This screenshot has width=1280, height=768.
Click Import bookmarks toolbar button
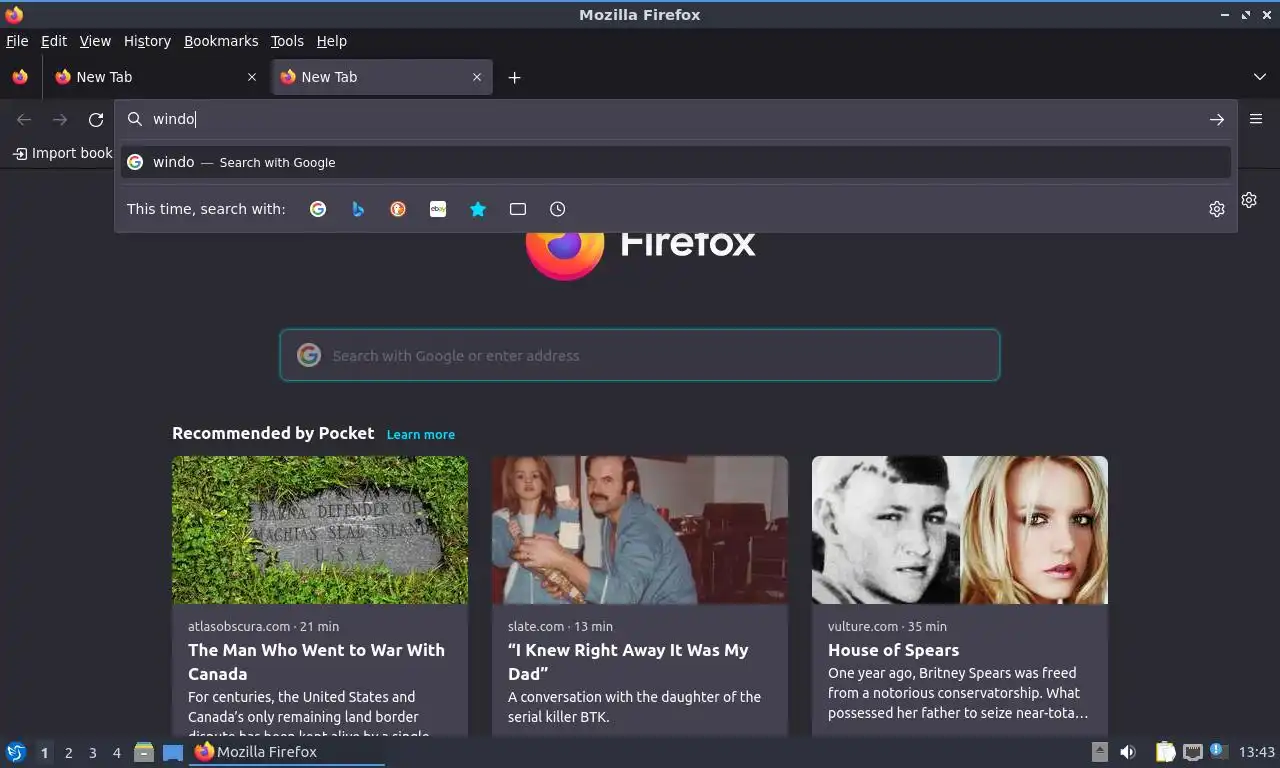(x=63, y=153)
